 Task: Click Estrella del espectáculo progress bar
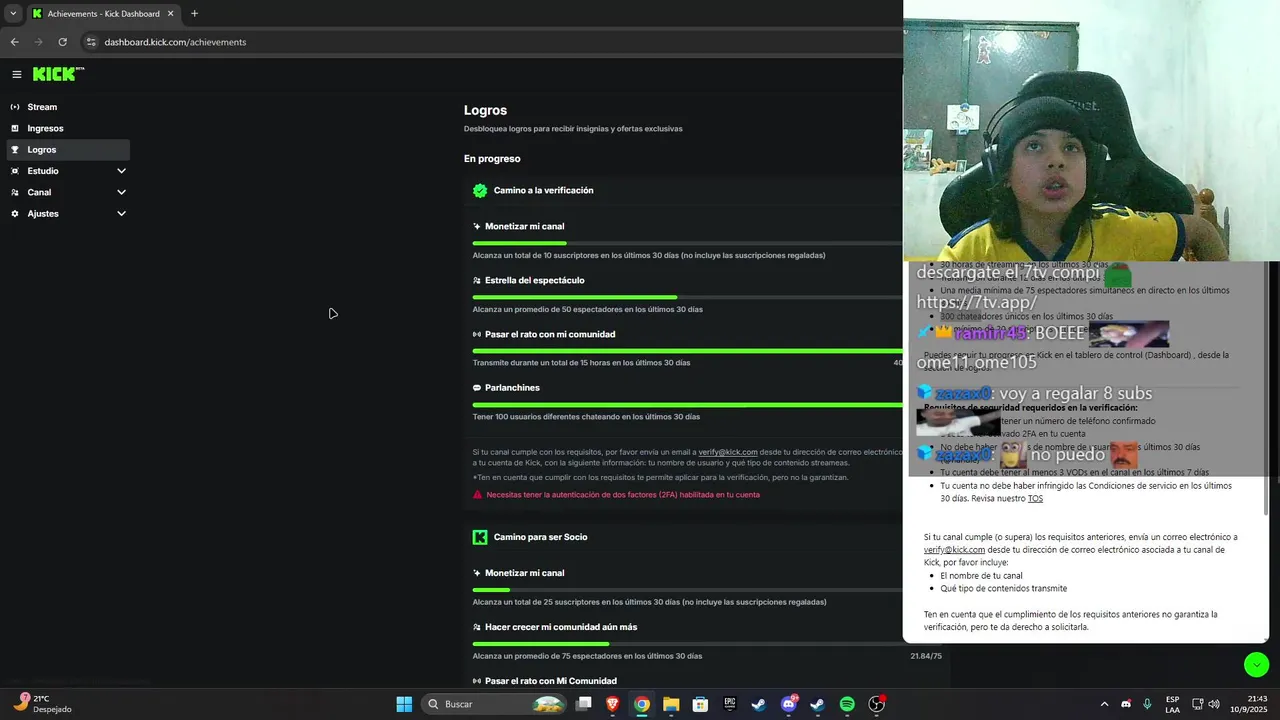[x=688, y=297]
